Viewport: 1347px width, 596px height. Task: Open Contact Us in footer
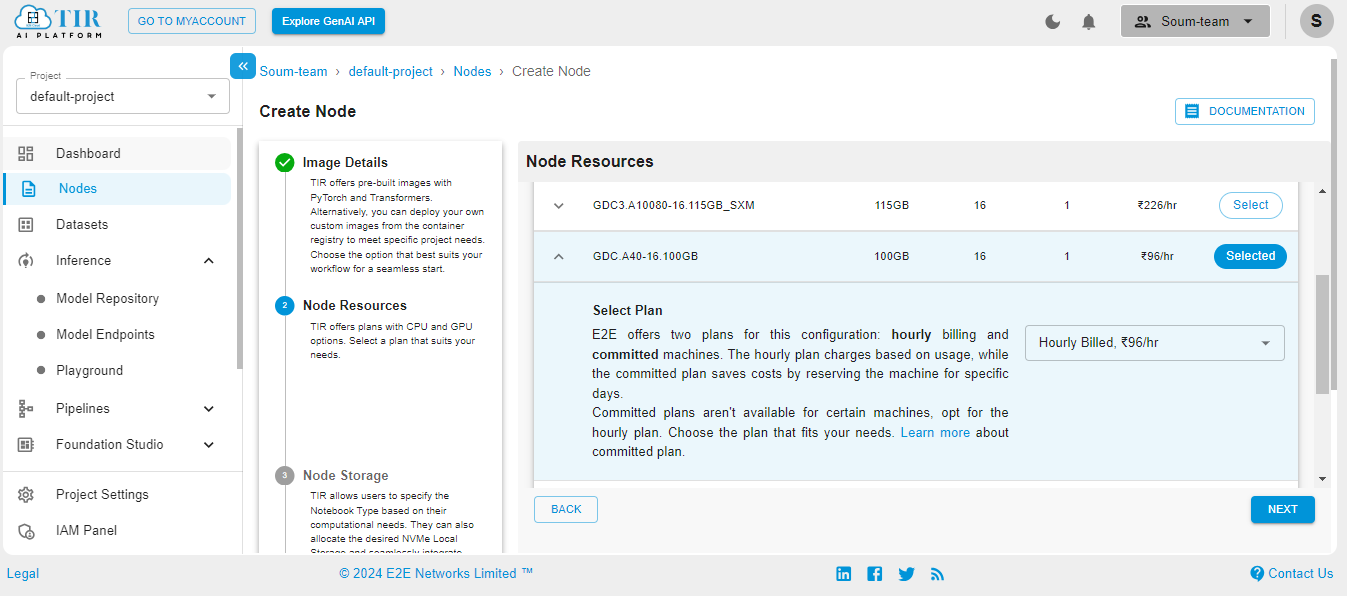pyautogui.click(x=1292, y=574)
